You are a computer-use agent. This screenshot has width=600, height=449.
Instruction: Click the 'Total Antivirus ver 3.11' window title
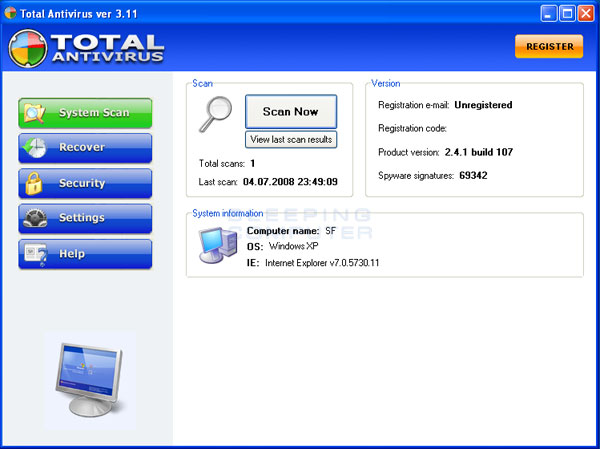click(x=78, y=14)
